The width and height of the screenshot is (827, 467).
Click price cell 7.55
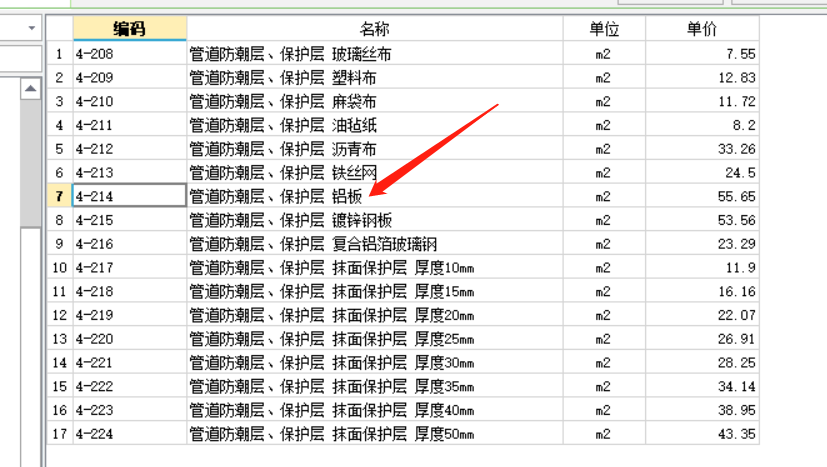coord(703,54)
